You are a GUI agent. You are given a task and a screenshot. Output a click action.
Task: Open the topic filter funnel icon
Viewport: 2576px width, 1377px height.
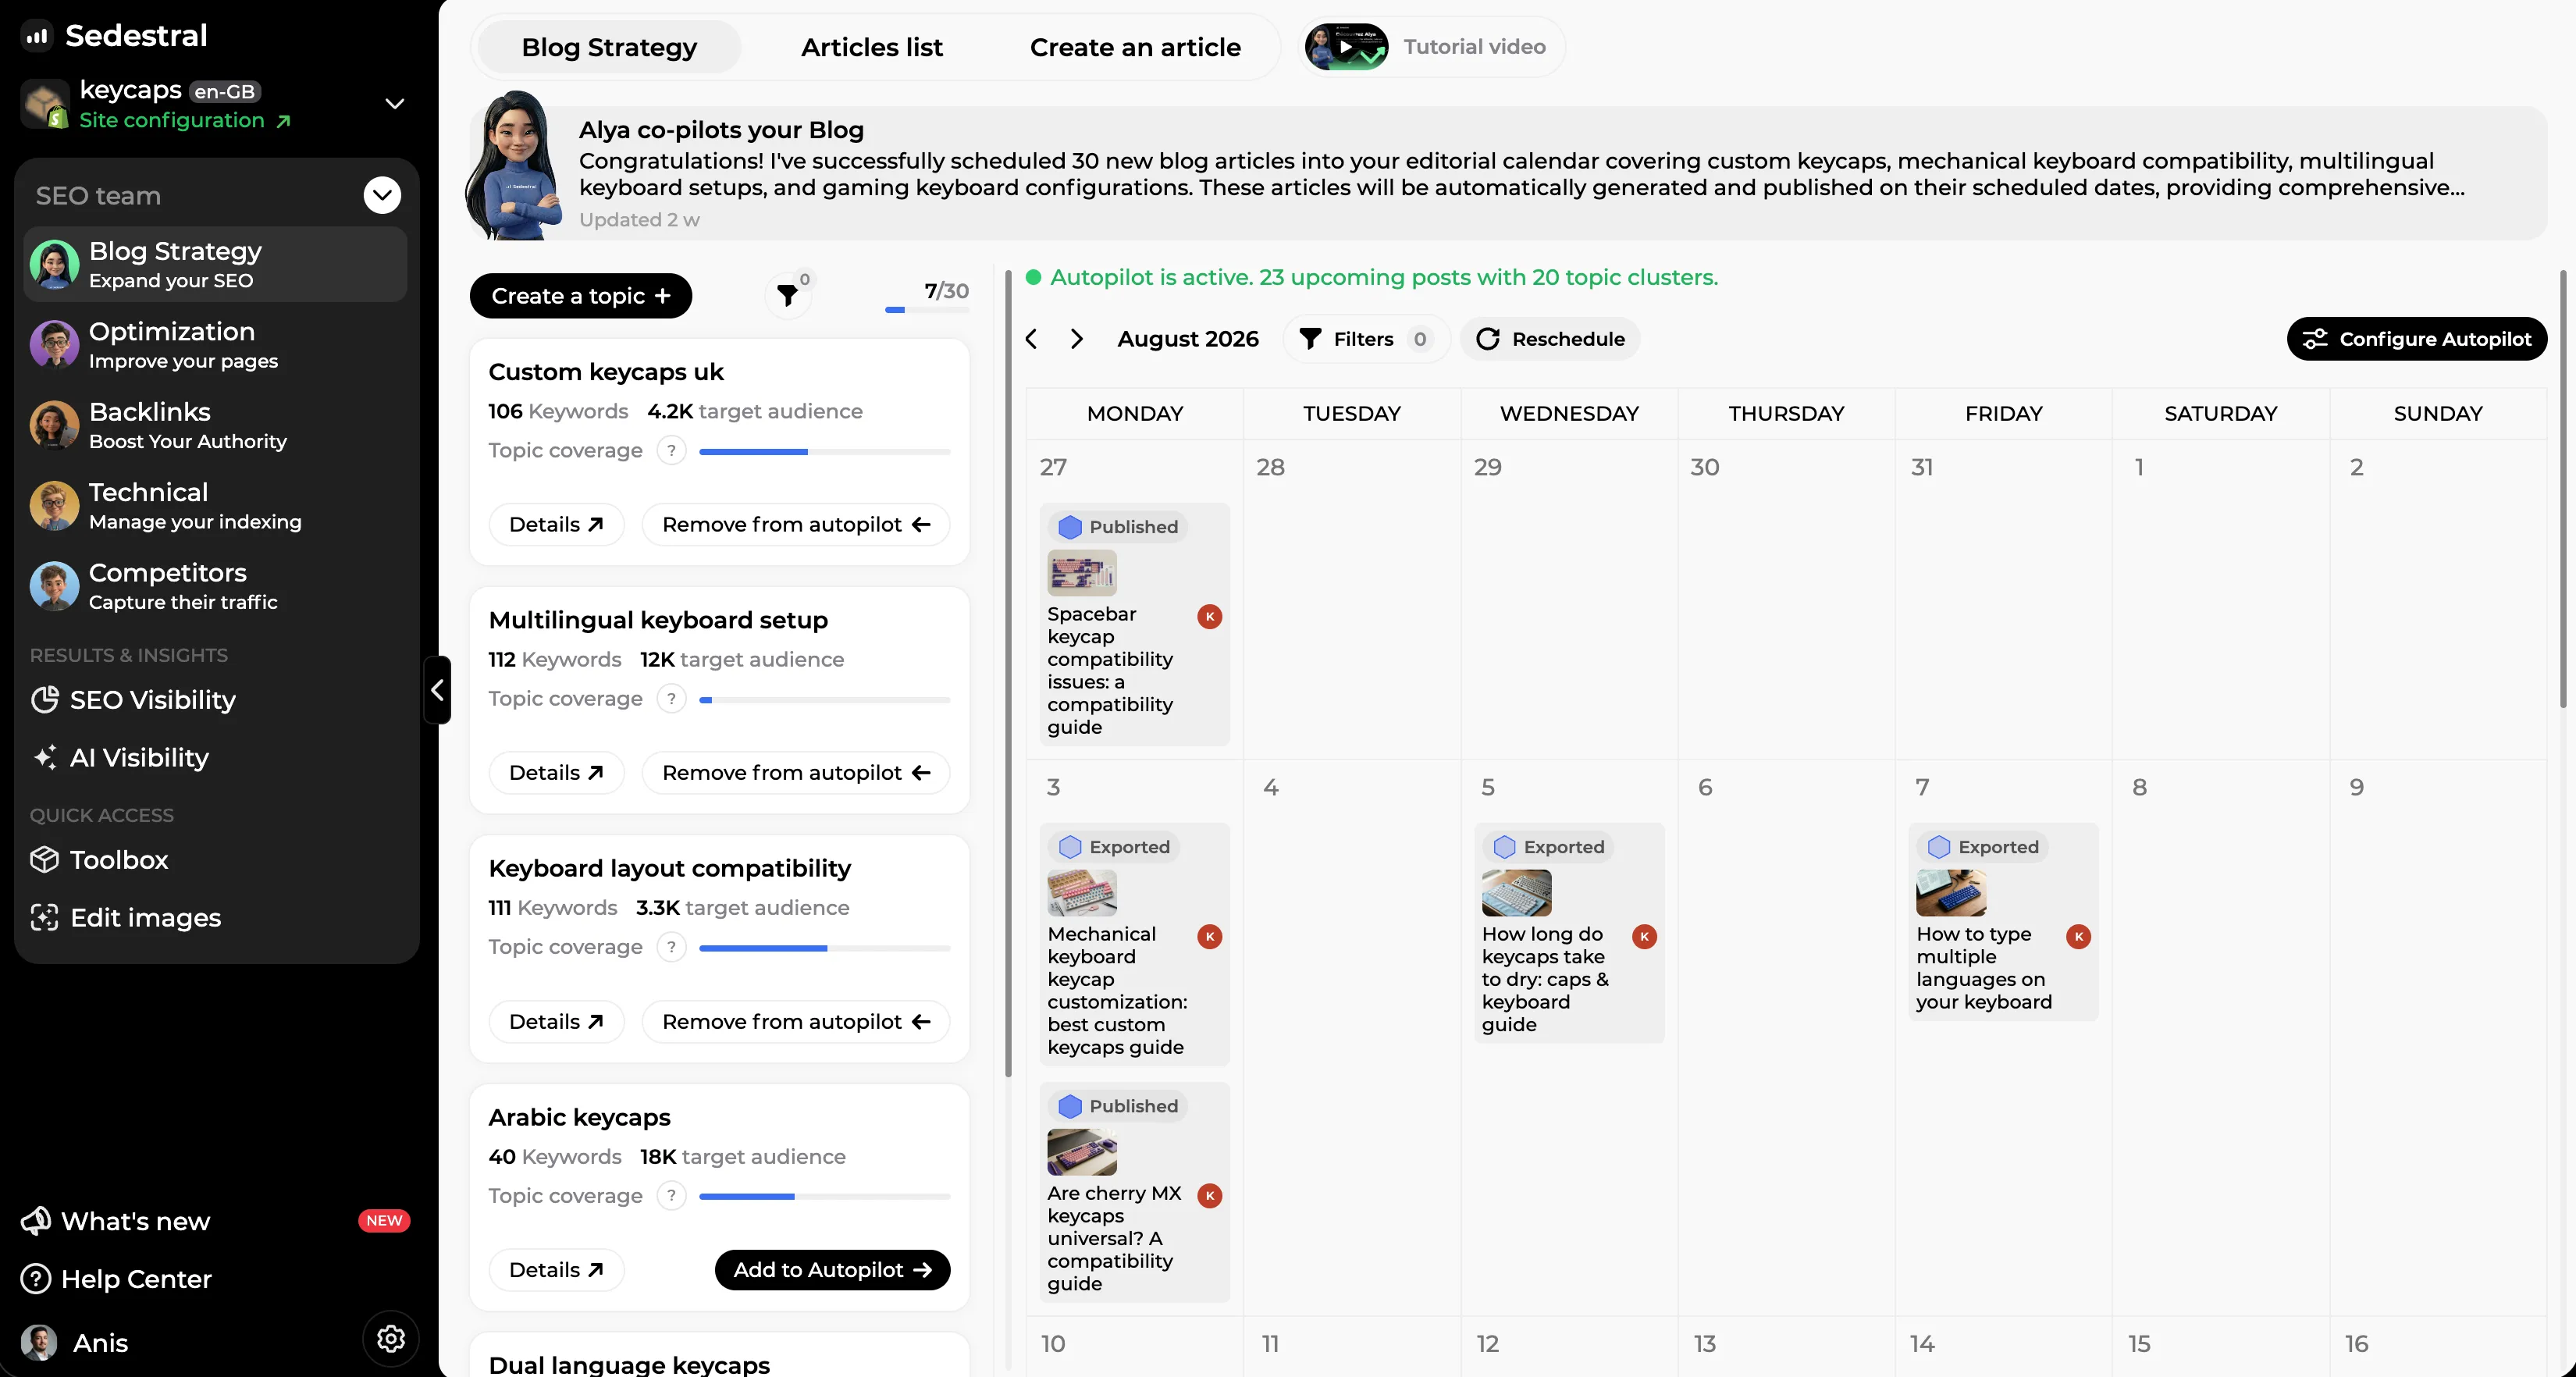[x=788, y=295]
